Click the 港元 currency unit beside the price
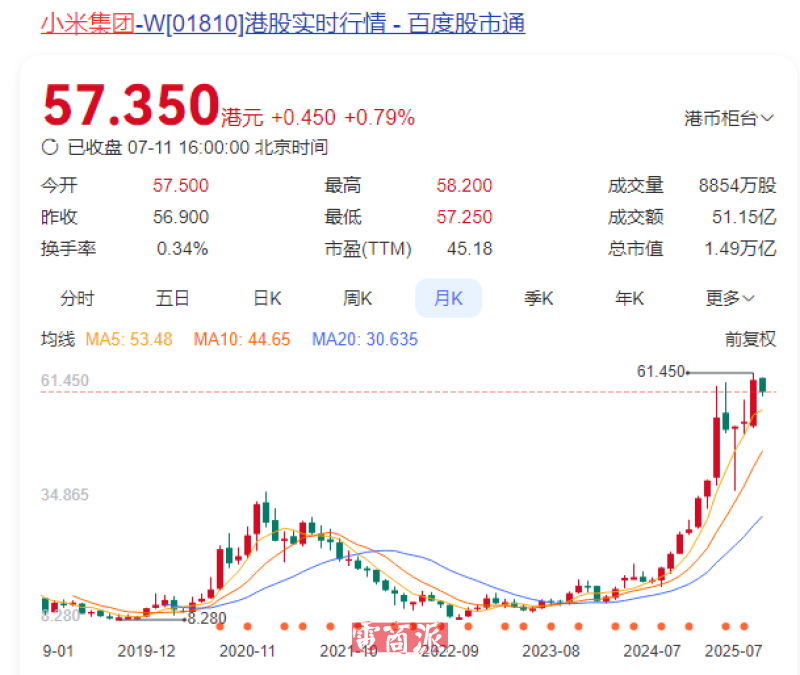800x675 pixels. click(x=242, y=118)
